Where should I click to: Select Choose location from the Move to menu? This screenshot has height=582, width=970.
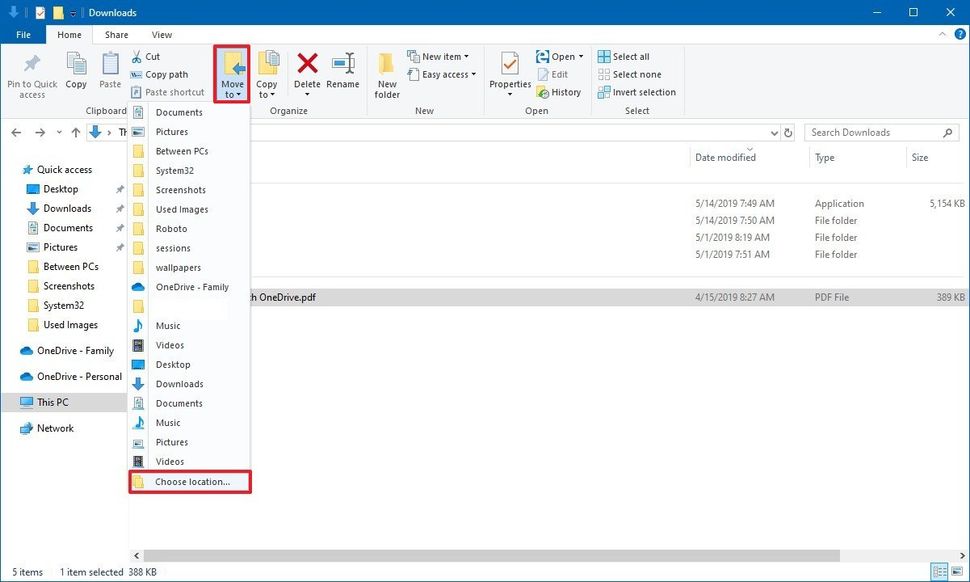coord(190,481)
